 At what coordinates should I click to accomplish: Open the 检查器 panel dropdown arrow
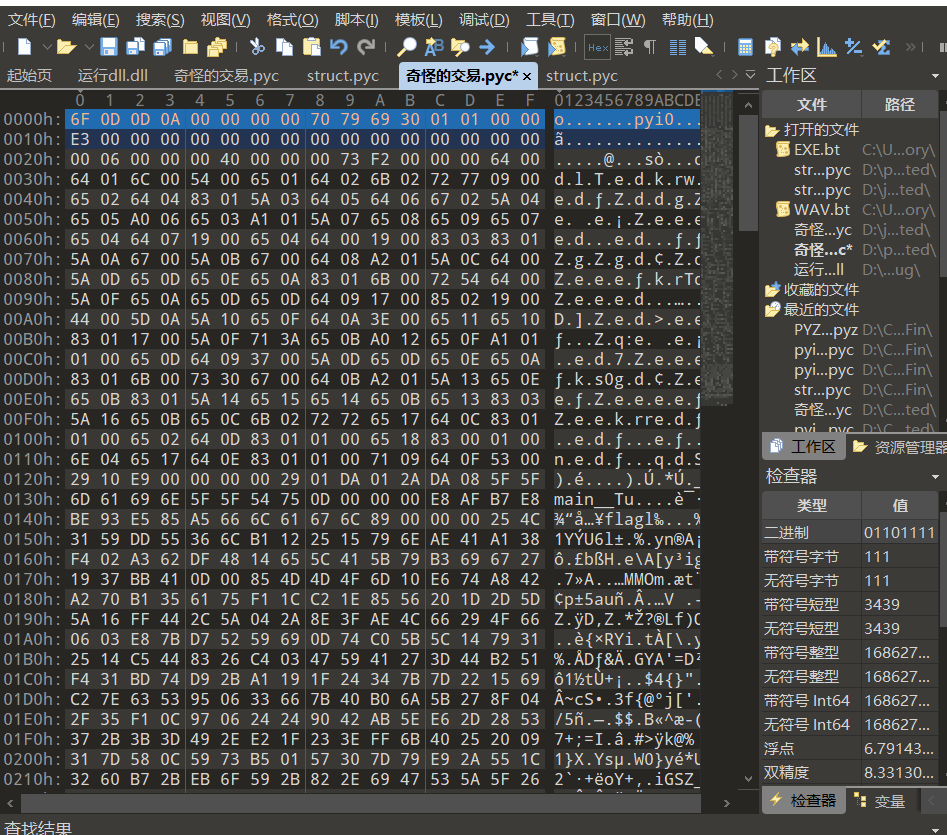935,476
